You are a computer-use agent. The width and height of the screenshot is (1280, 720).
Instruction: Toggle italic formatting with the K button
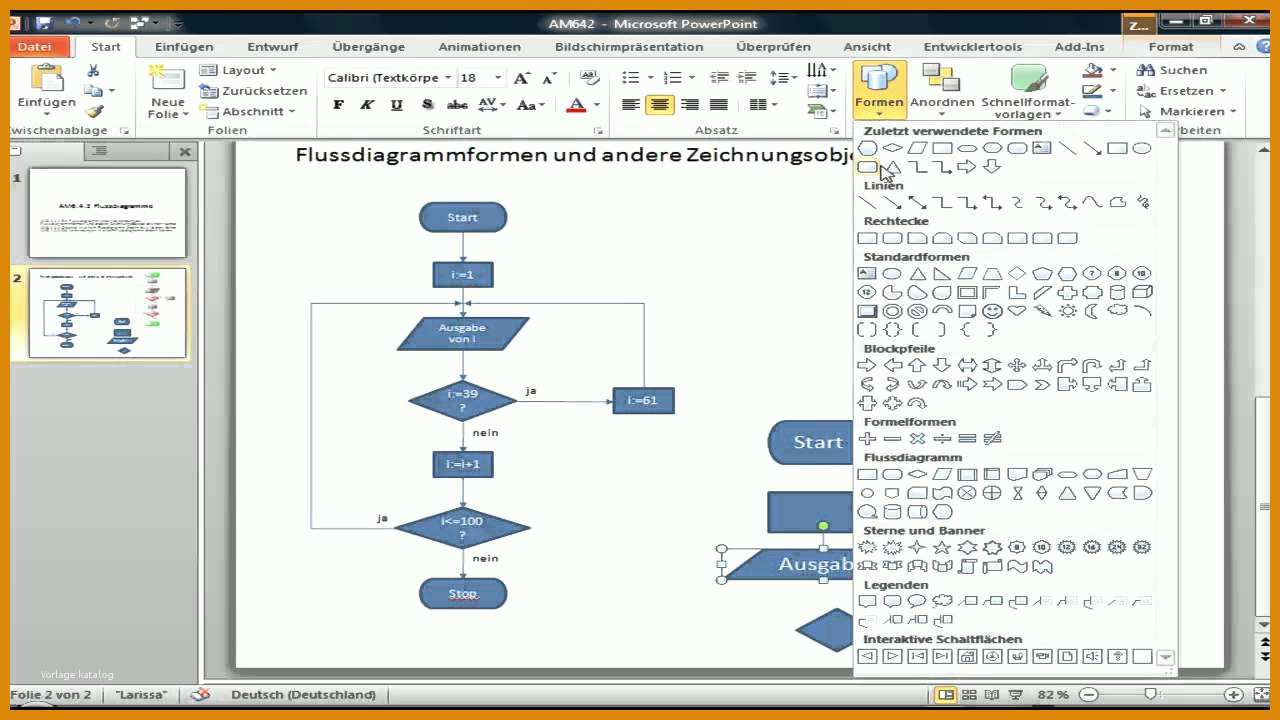click(367, 104)
